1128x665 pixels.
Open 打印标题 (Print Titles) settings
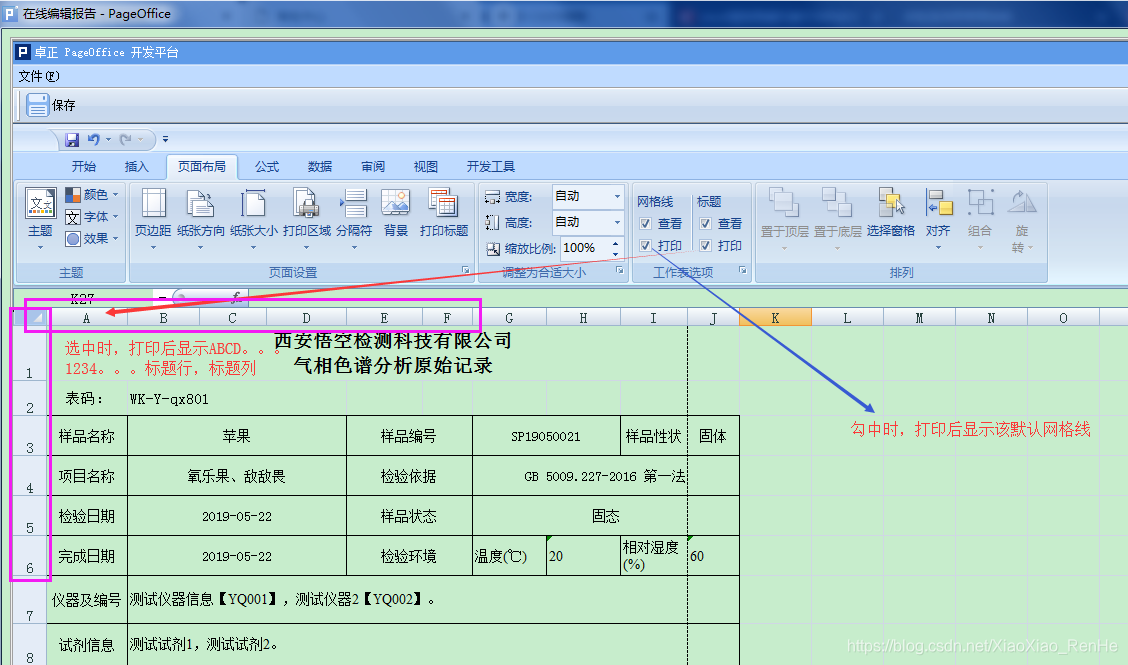(x=443, y=212)
